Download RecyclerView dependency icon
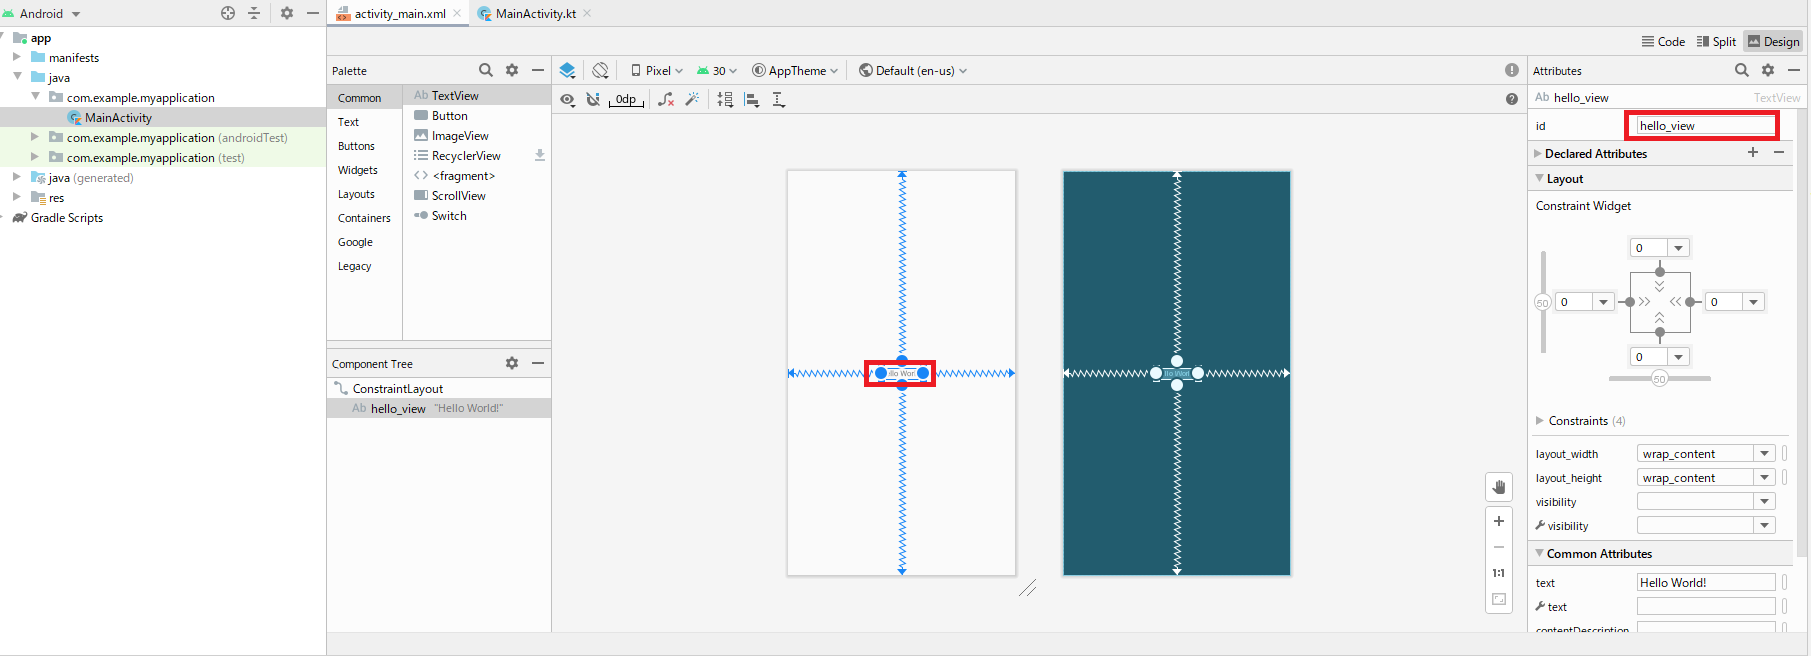The image size is (1811, 656). [x=540, y=155]
